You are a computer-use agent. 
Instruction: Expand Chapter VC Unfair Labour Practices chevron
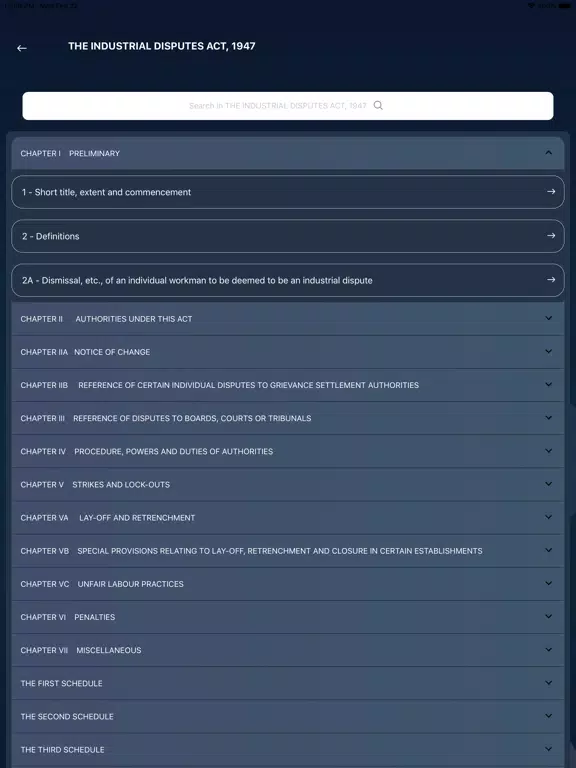[x=549, y=583]
